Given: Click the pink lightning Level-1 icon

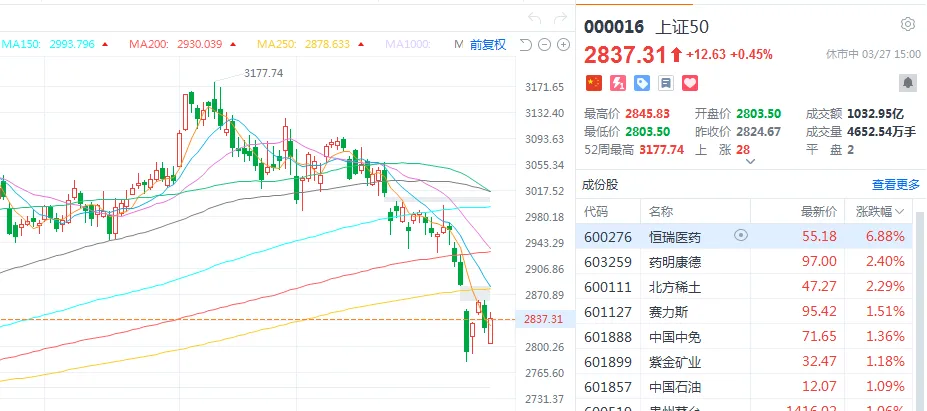Looking at the screenshot, I should (x=618, y=83).
